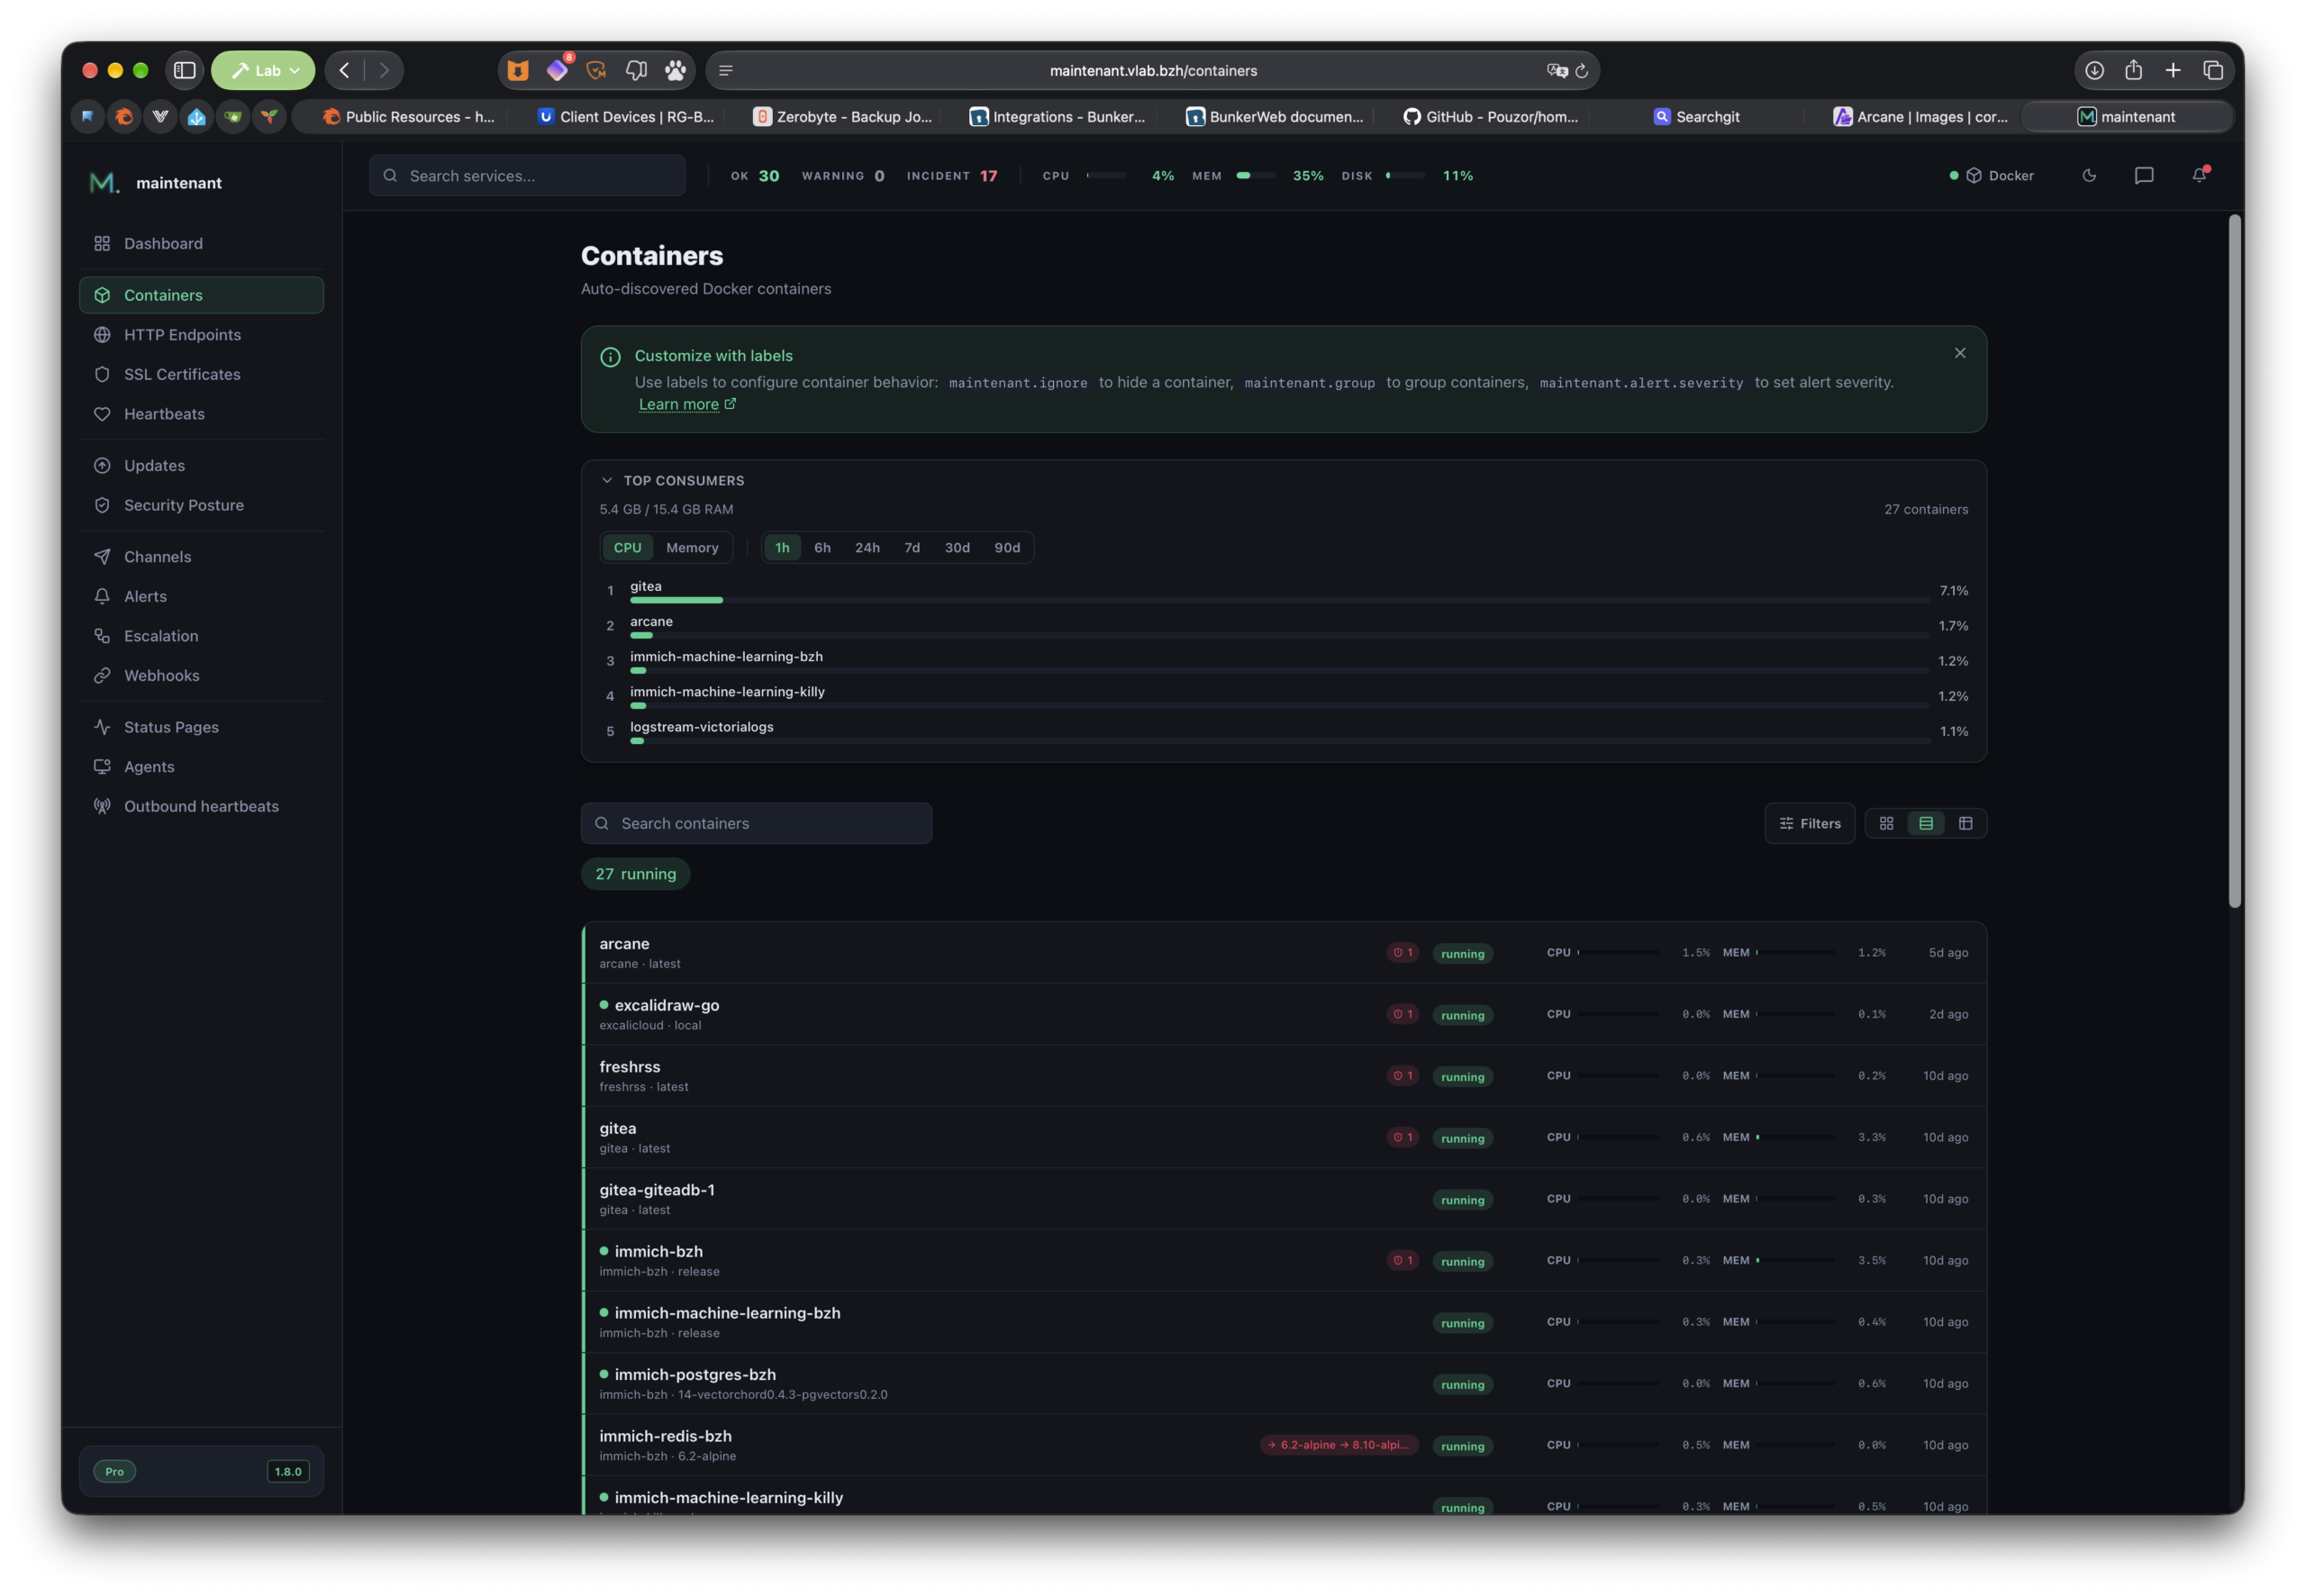This screenshot has width=2306, height=1596.
Task: Switch to list view layout
Action: tap(1925, 823)
